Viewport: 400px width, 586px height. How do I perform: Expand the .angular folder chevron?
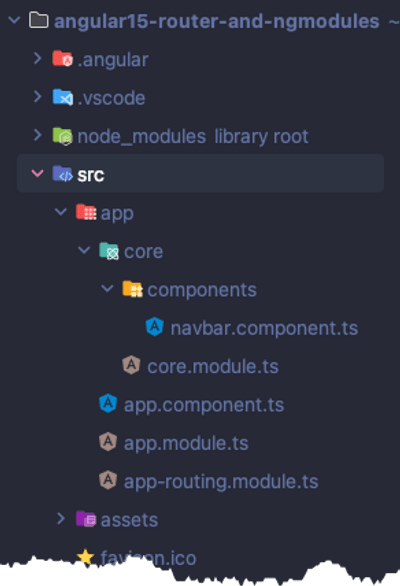point(37,58)
